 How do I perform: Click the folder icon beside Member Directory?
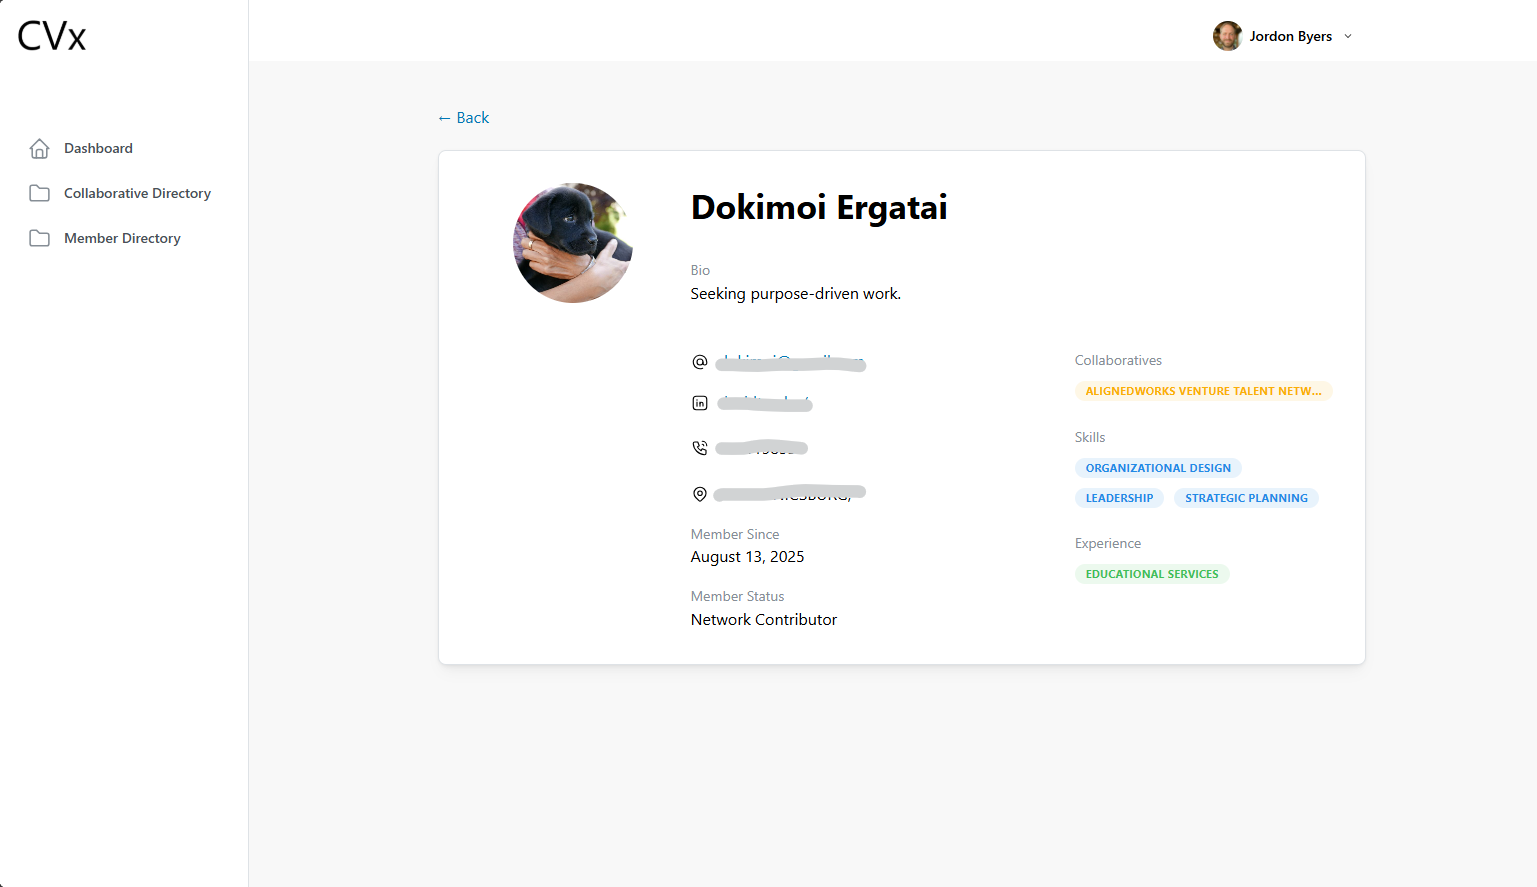click(x=39, y=237)
